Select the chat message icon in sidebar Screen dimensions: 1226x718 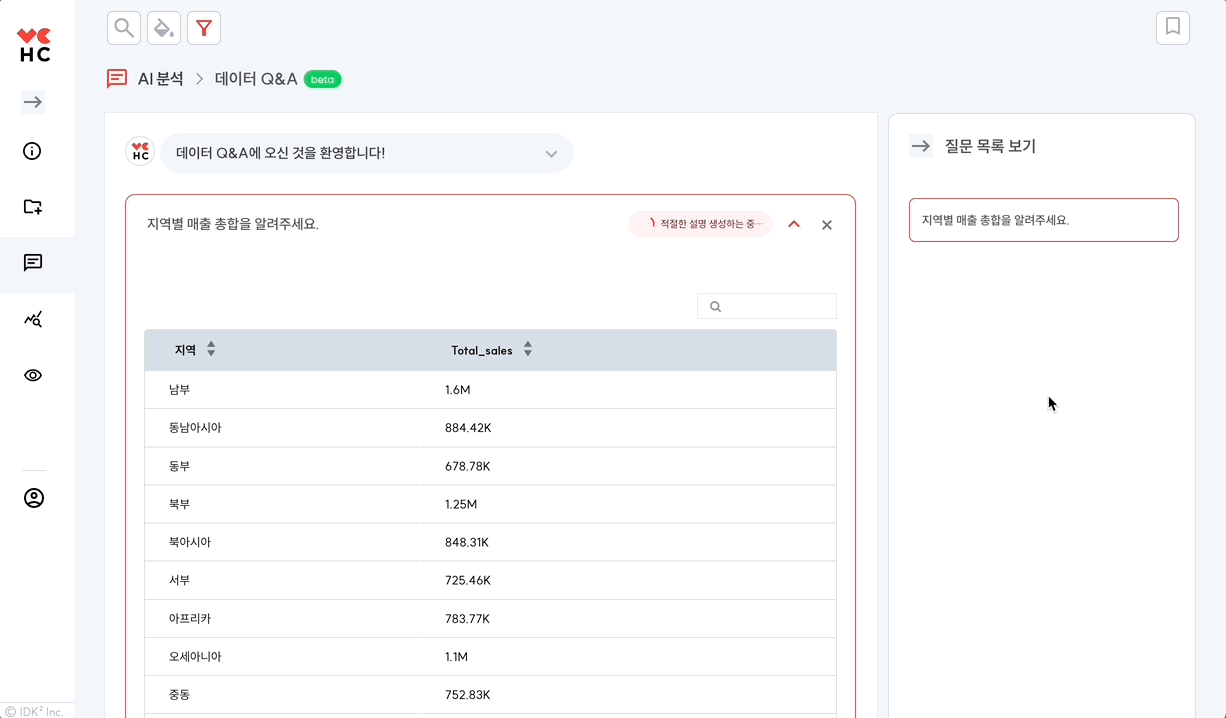33,263
